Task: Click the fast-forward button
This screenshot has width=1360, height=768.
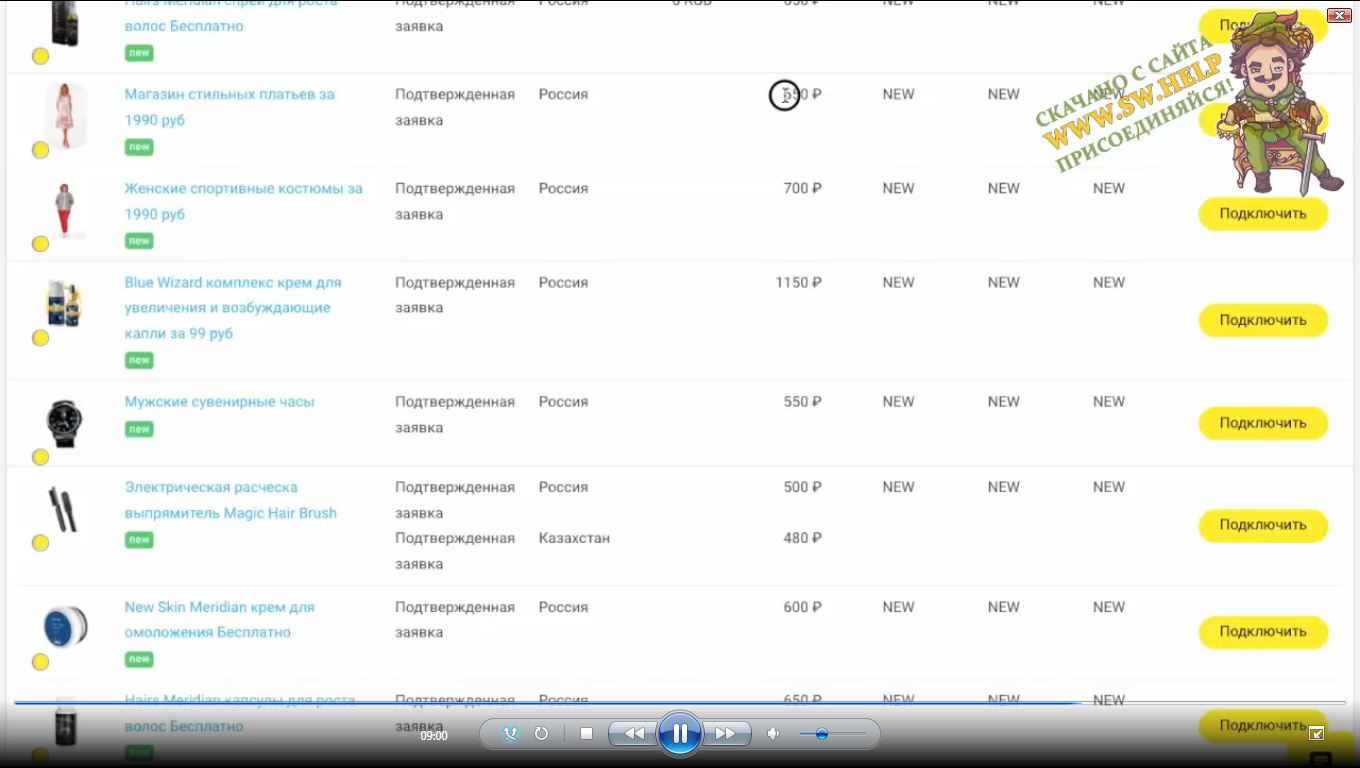Action: pos(726,734)
